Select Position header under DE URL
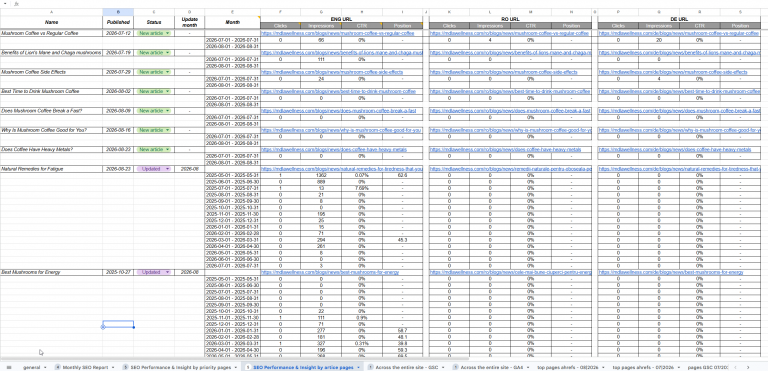768x371 pixels. coord(740,25)
